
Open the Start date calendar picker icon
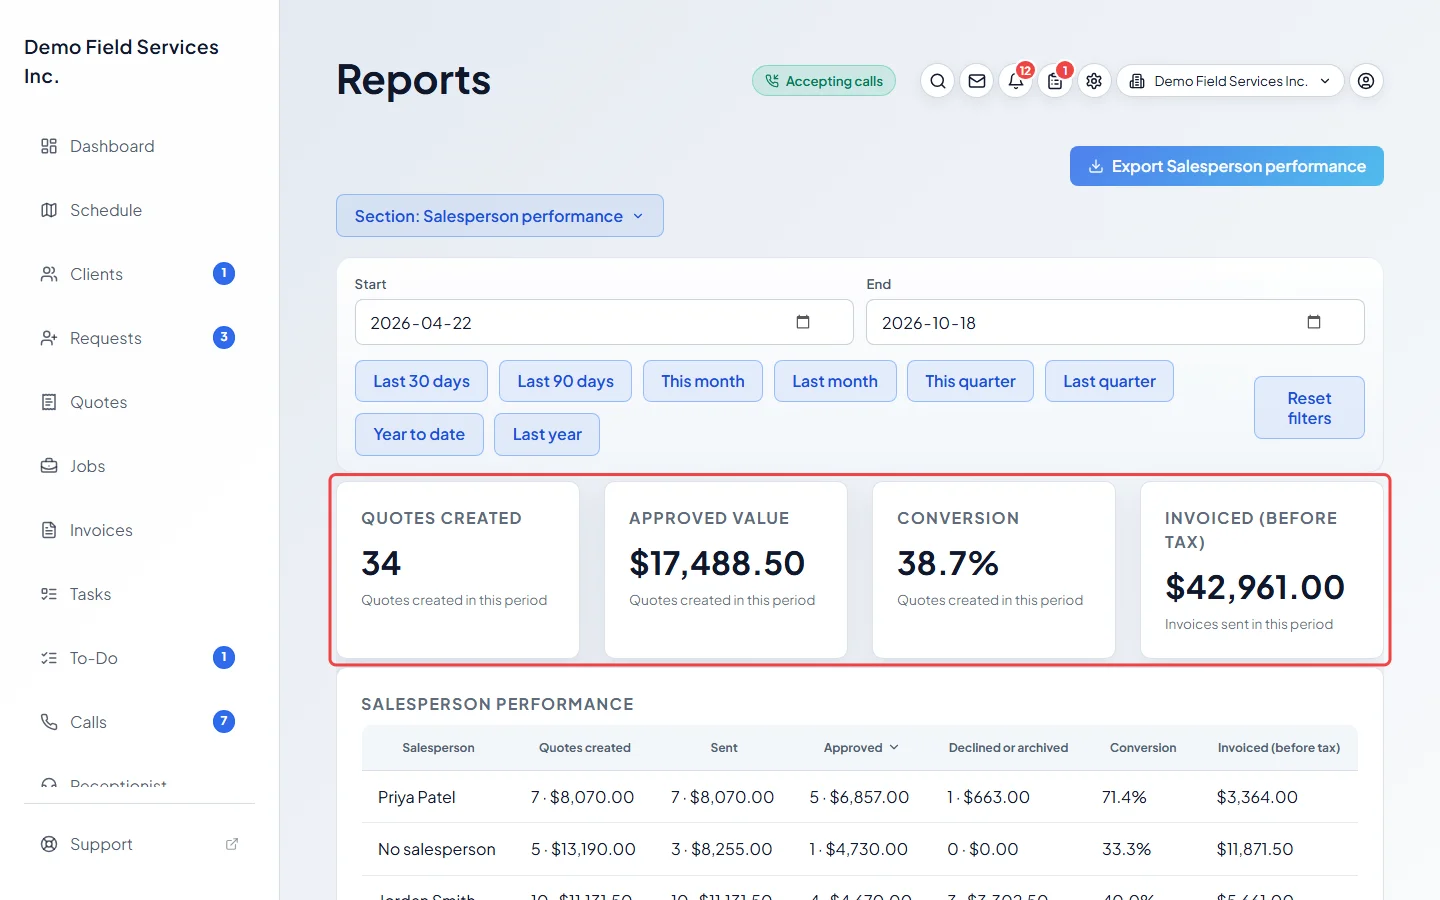tap(802, 322)
